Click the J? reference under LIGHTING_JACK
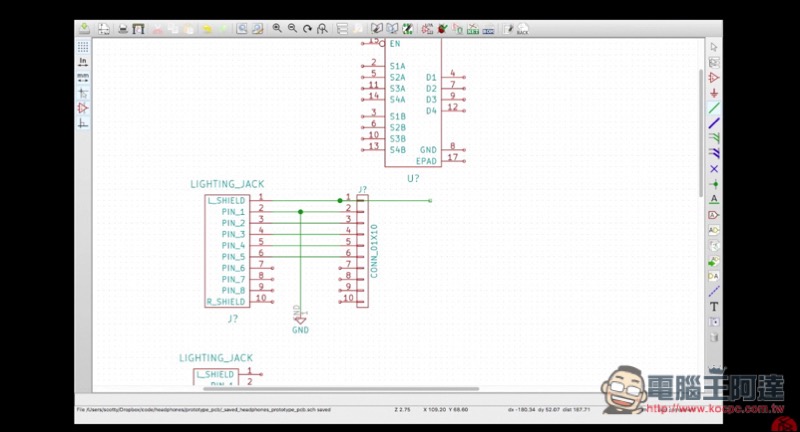800x432 pixels. [x=233, y=319]
